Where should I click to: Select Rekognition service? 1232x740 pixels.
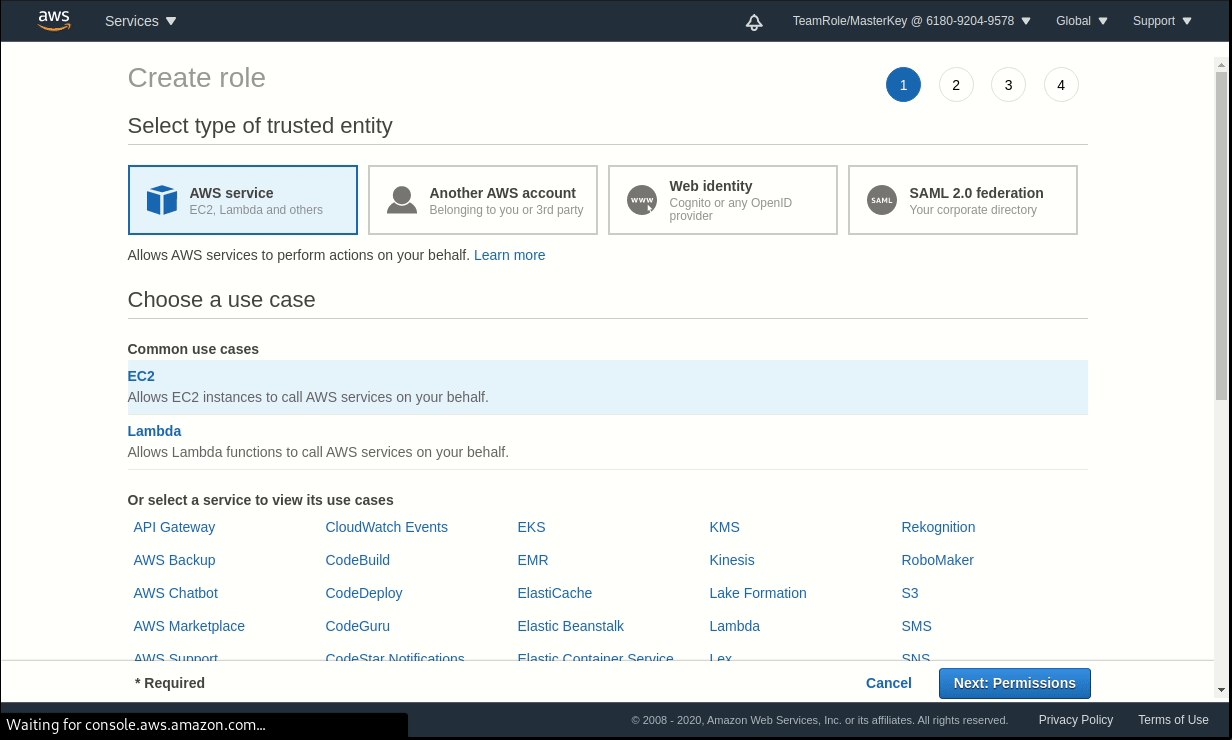(938, 527)
